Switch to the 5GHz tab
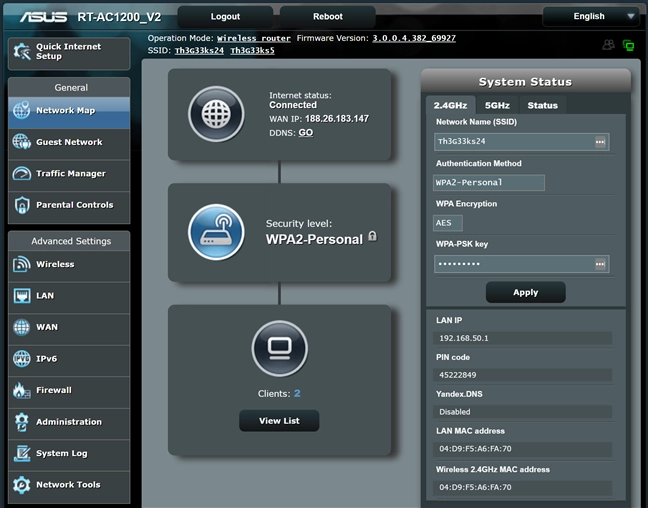 click(x=497, y=105)
